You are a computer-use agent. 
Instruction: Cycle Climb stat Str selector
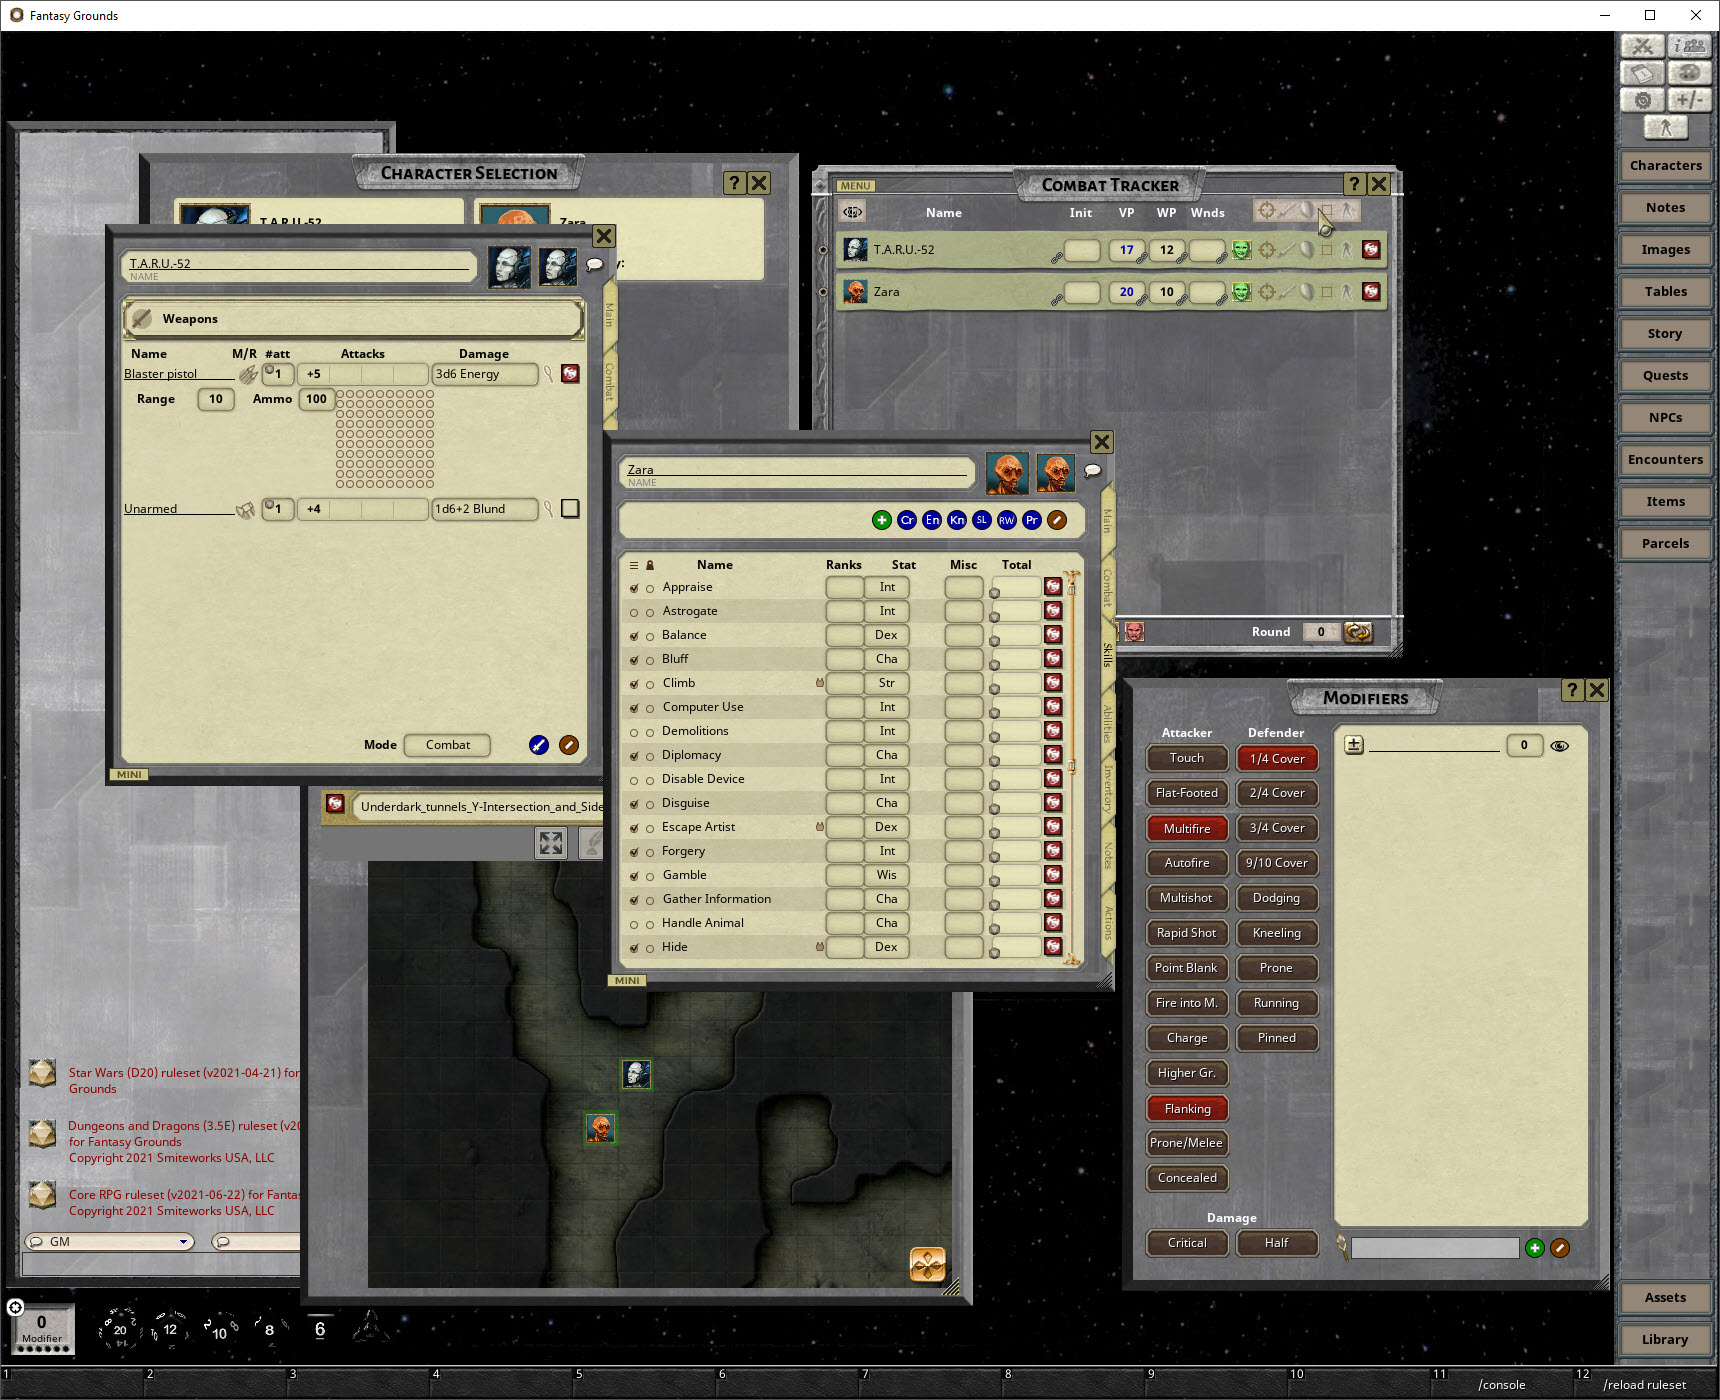(x=887, y=683)
